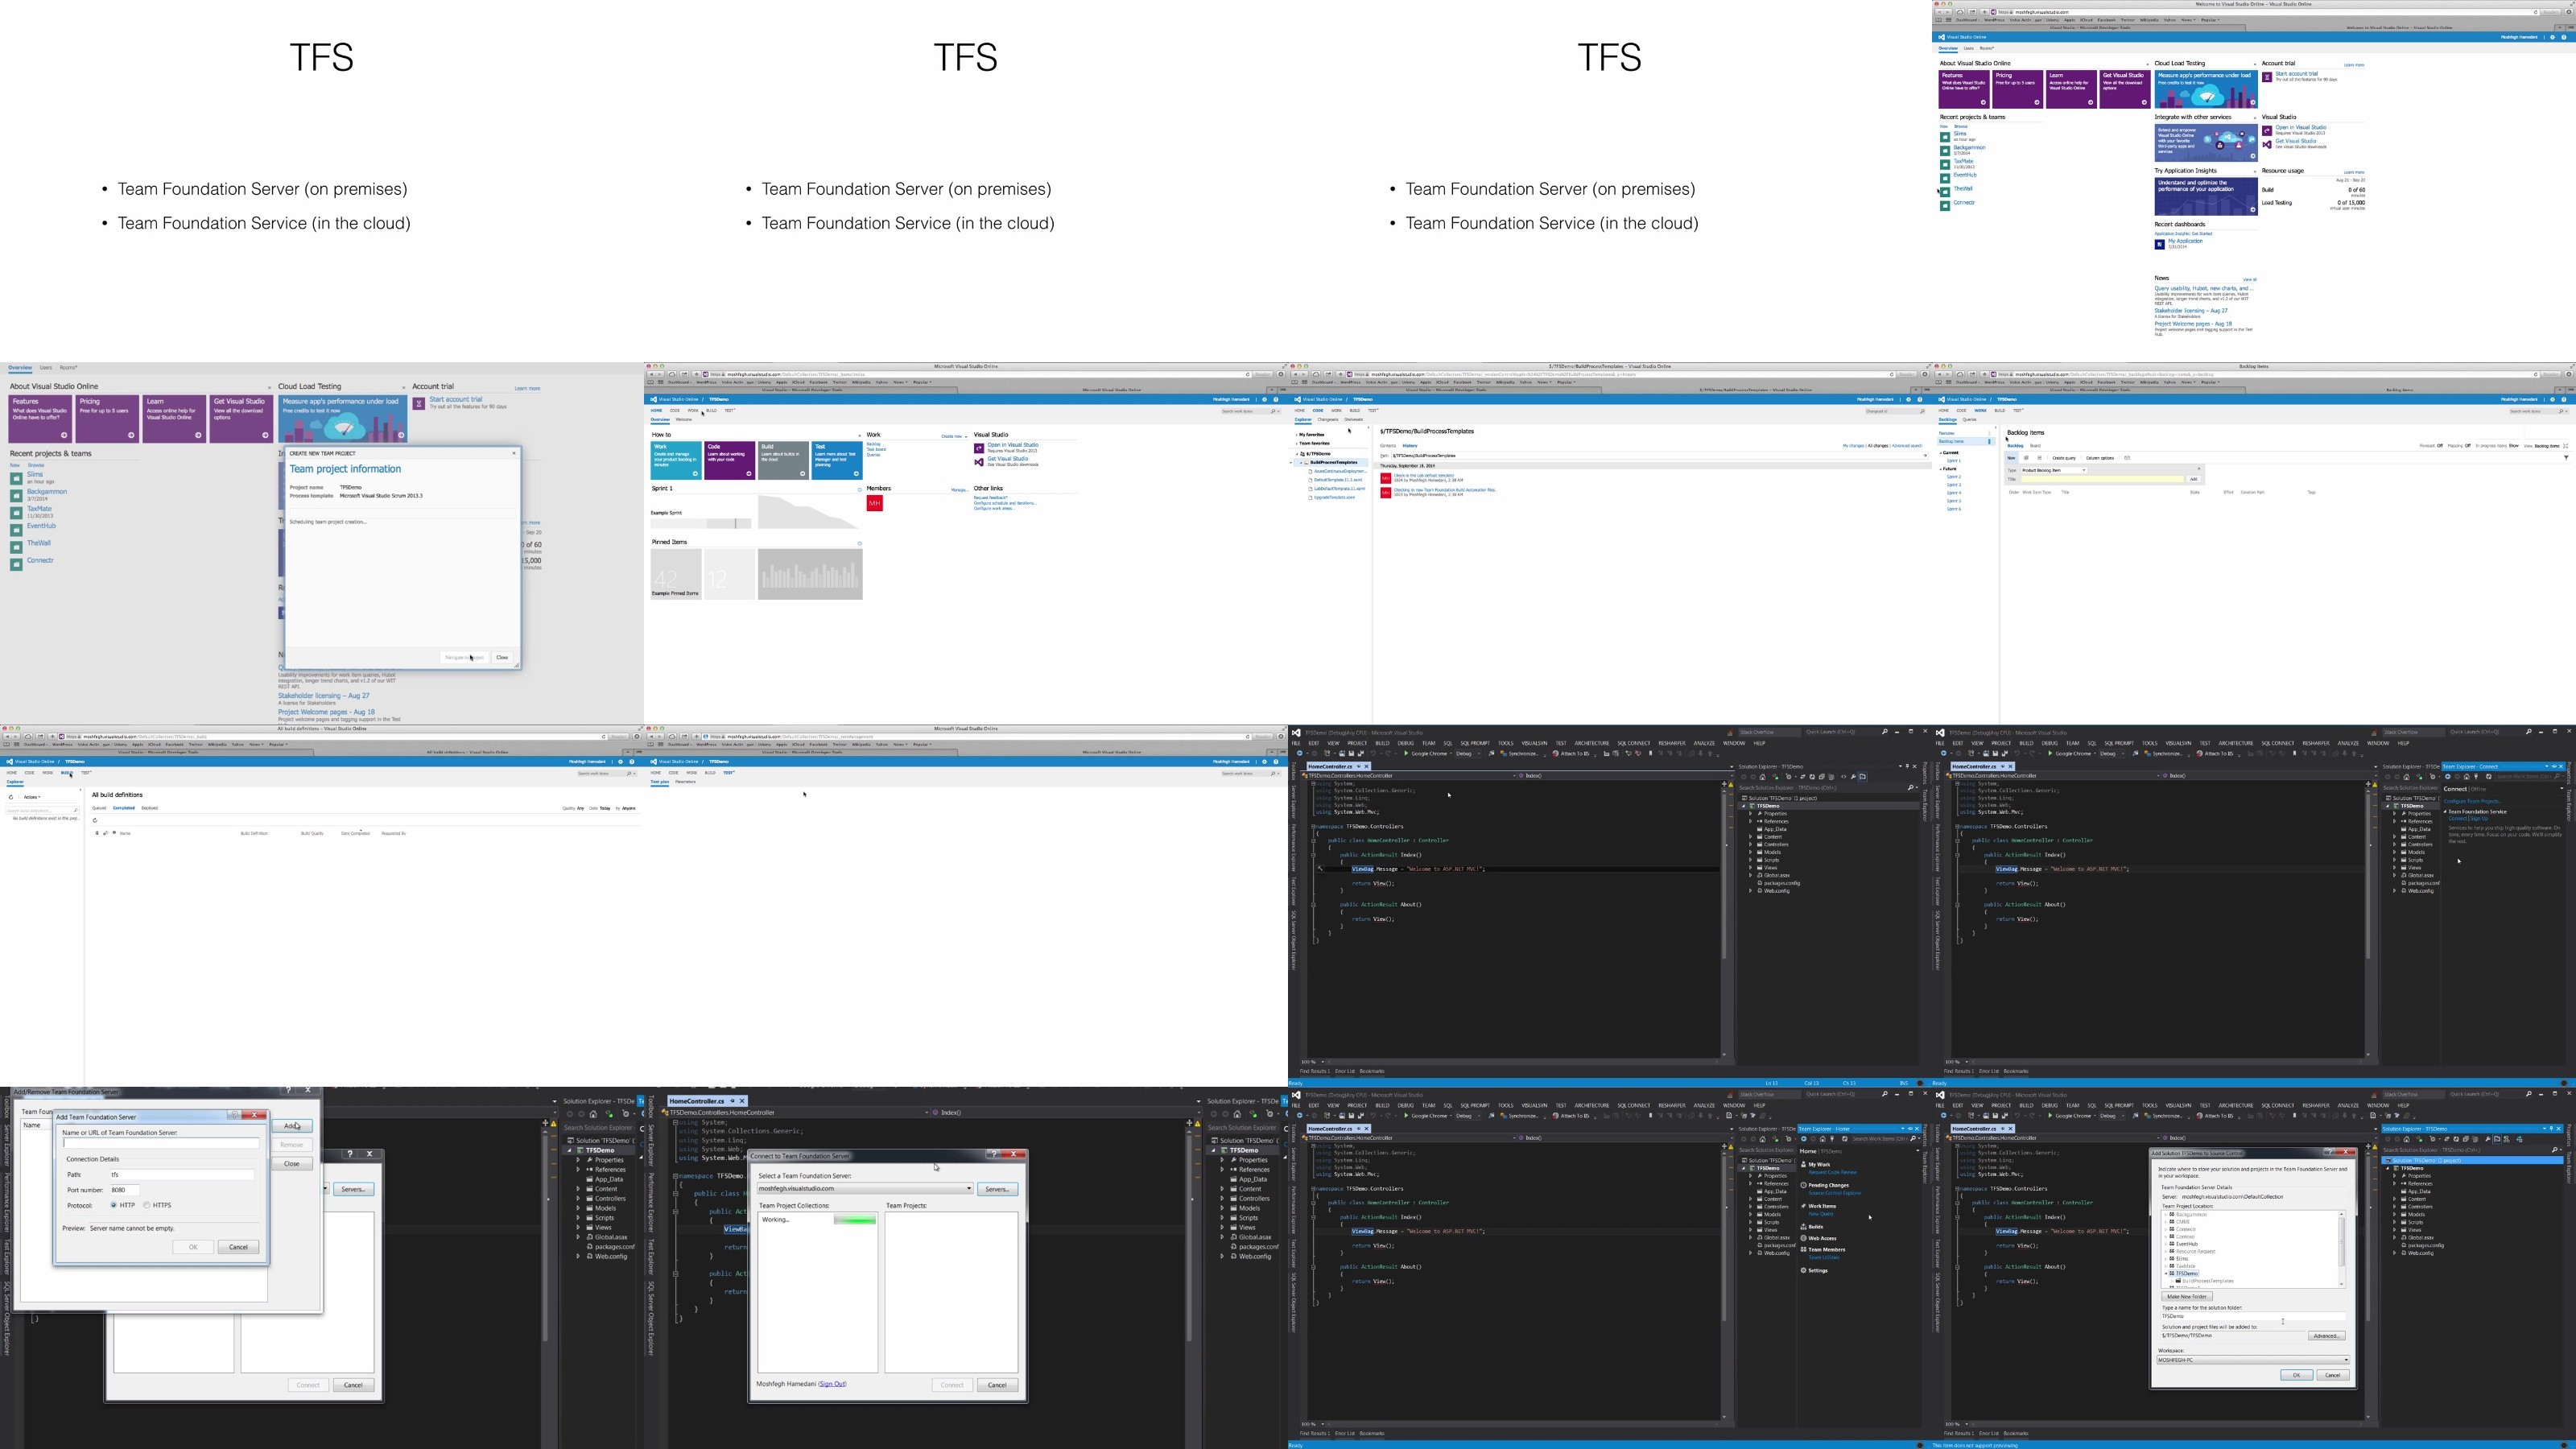This screenshot has height=1449, width=2576.
Task: Click the green Working progress bar
Action: [x=854, y=1220]
